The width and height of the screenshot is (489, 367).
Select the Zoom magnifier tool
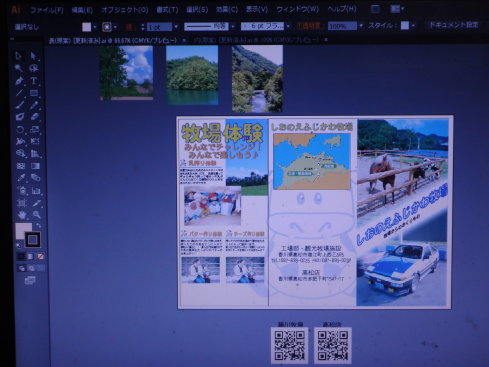click(x=36, y=214)
